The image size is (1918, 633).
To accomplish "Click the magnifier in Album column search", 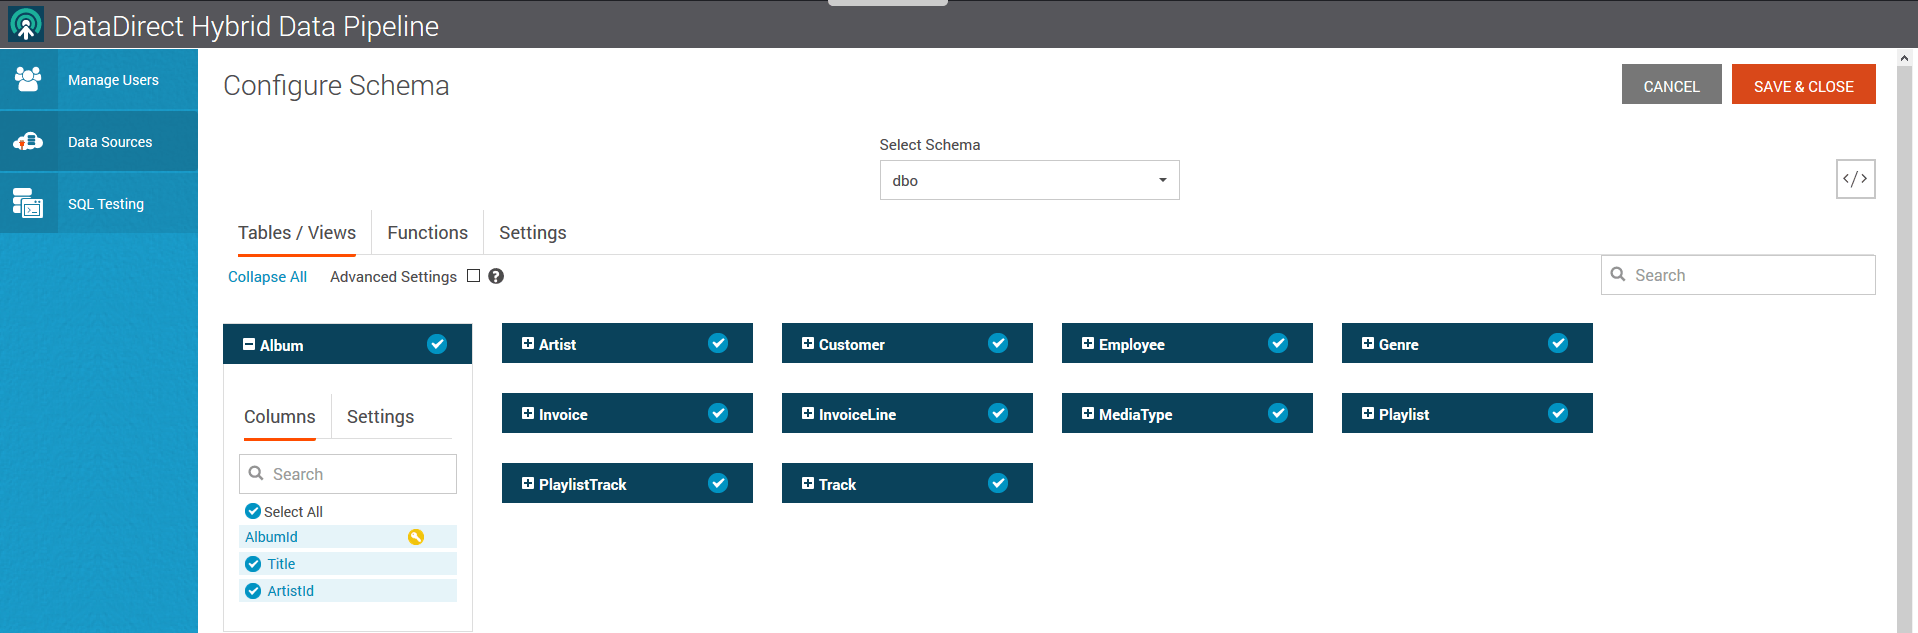I will [256, 473].
